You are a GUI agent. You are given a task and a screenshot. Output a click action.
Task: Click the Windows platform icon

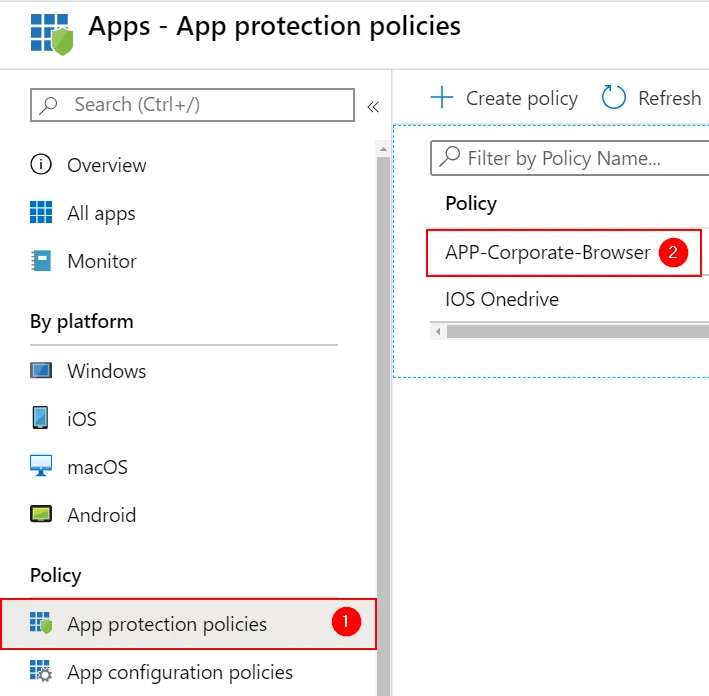pos(41,370)
